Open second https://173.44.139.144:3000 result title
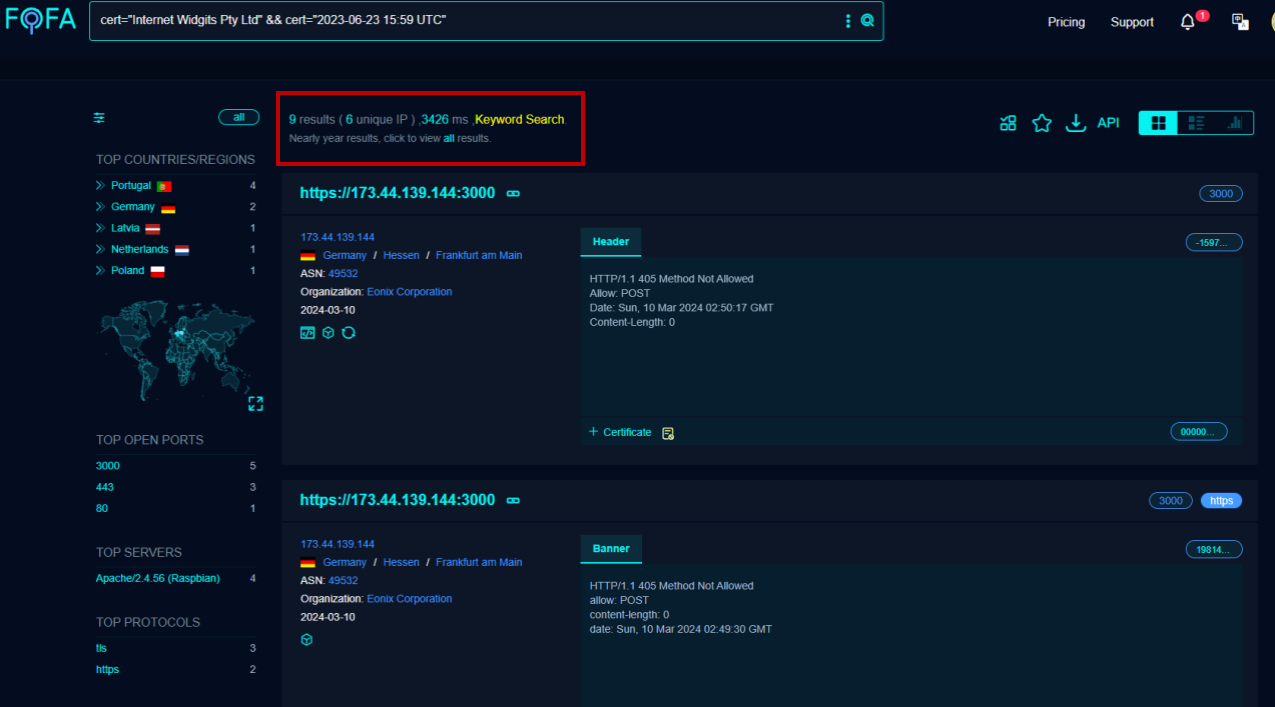The image size is (1275, 707). [x=397, y=500]
